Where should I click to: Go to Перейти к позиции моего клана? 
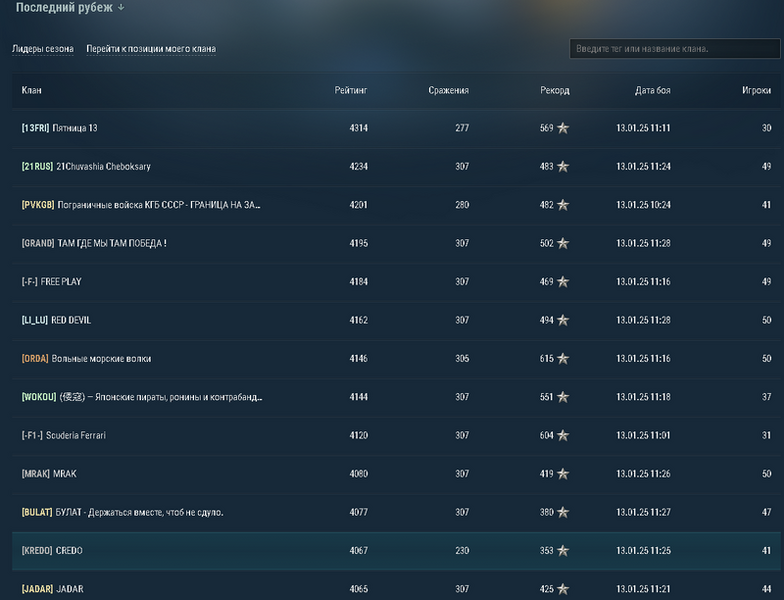(x=151, y=49)
